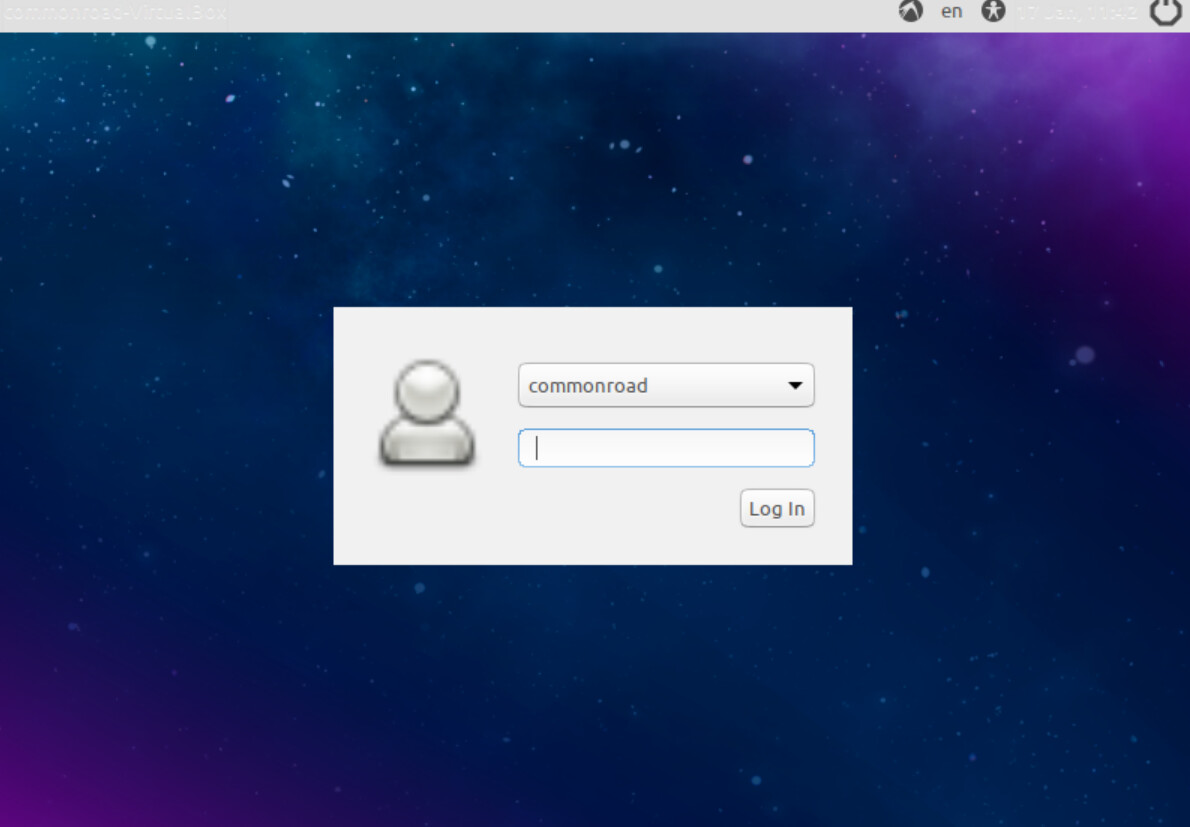This screenshot has height=827, width=1190.
Task: Show shutdown options via the power symbol
Action: coord(1165,12)
